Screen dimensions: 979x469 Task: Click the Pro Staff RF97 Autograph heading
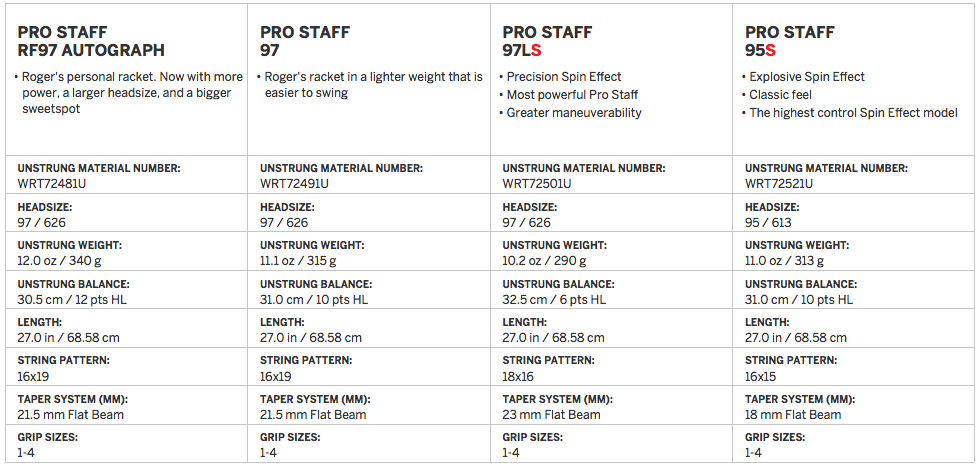(91, 41)
